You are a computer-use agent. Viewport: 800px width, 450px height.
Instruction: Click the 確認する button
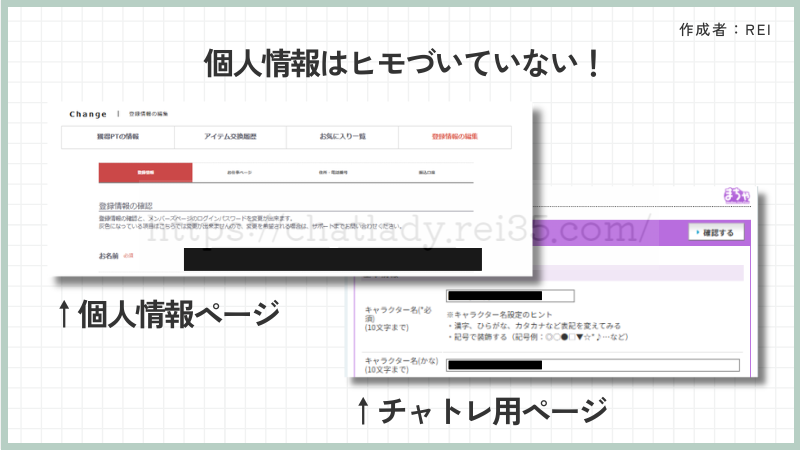(716, 233)
